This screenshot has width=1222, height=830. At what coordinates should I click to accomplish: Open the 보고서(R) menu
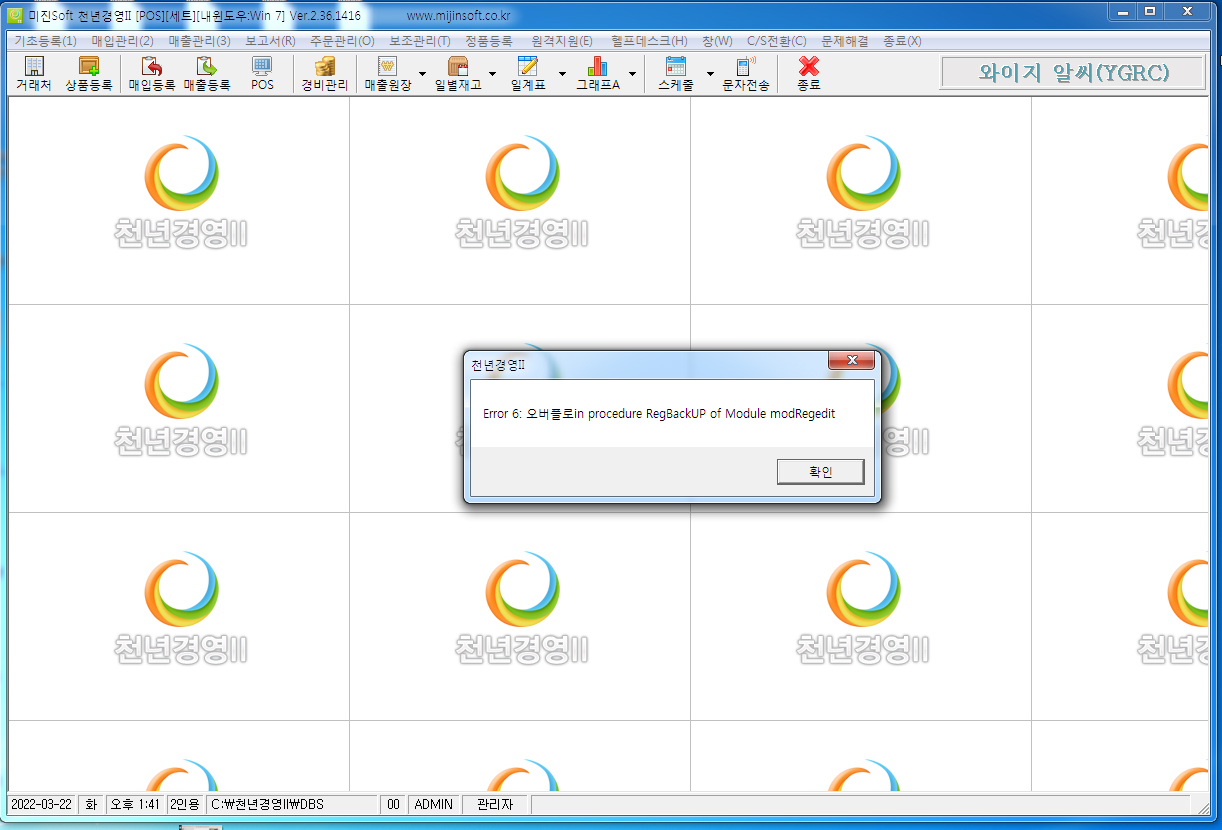tap(270, 41)
